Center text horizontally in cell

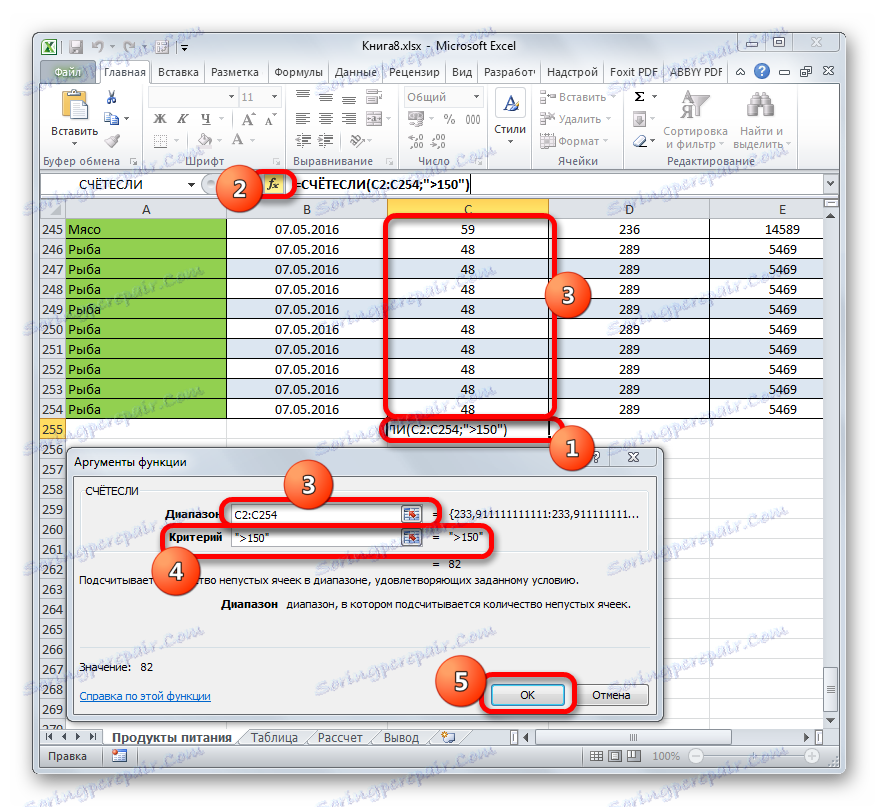[x=326, y=119]
